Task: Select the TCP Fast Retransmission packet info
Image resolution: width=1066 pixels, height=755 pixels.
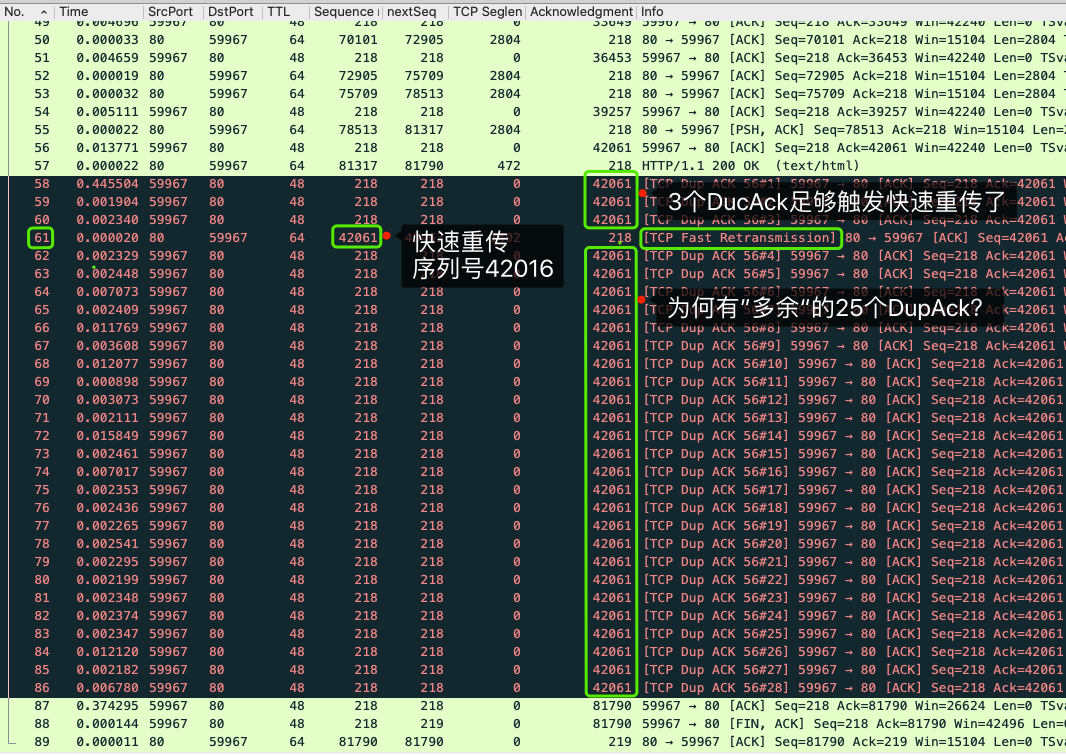Action: 740,238
